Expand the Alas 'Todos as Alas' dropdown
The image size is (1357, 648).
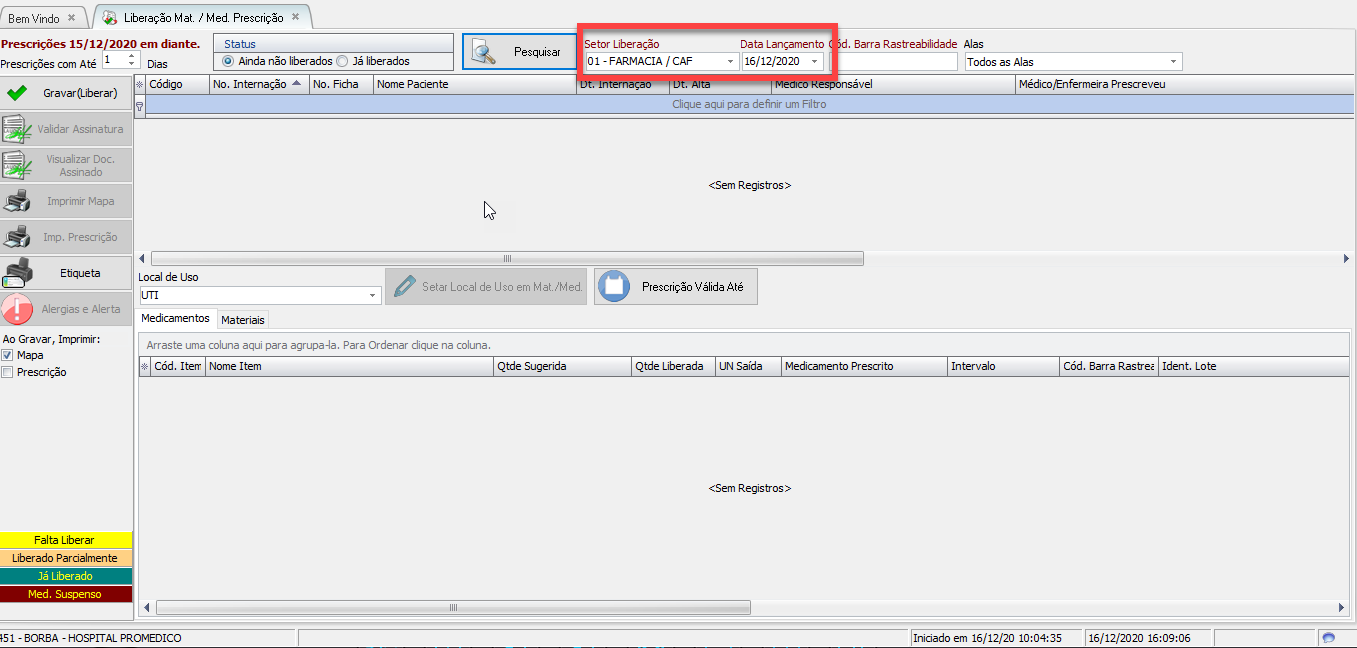1173,62
